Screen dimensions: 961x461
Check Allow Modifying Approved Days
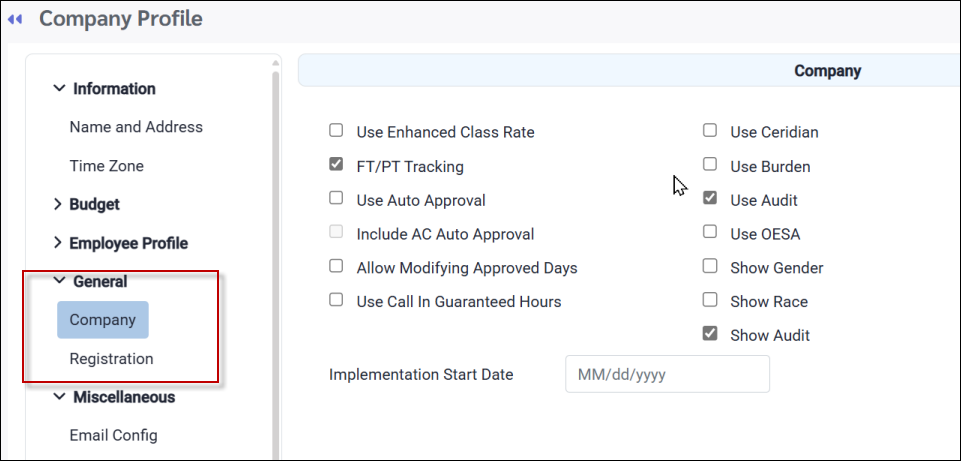(336, 267)
